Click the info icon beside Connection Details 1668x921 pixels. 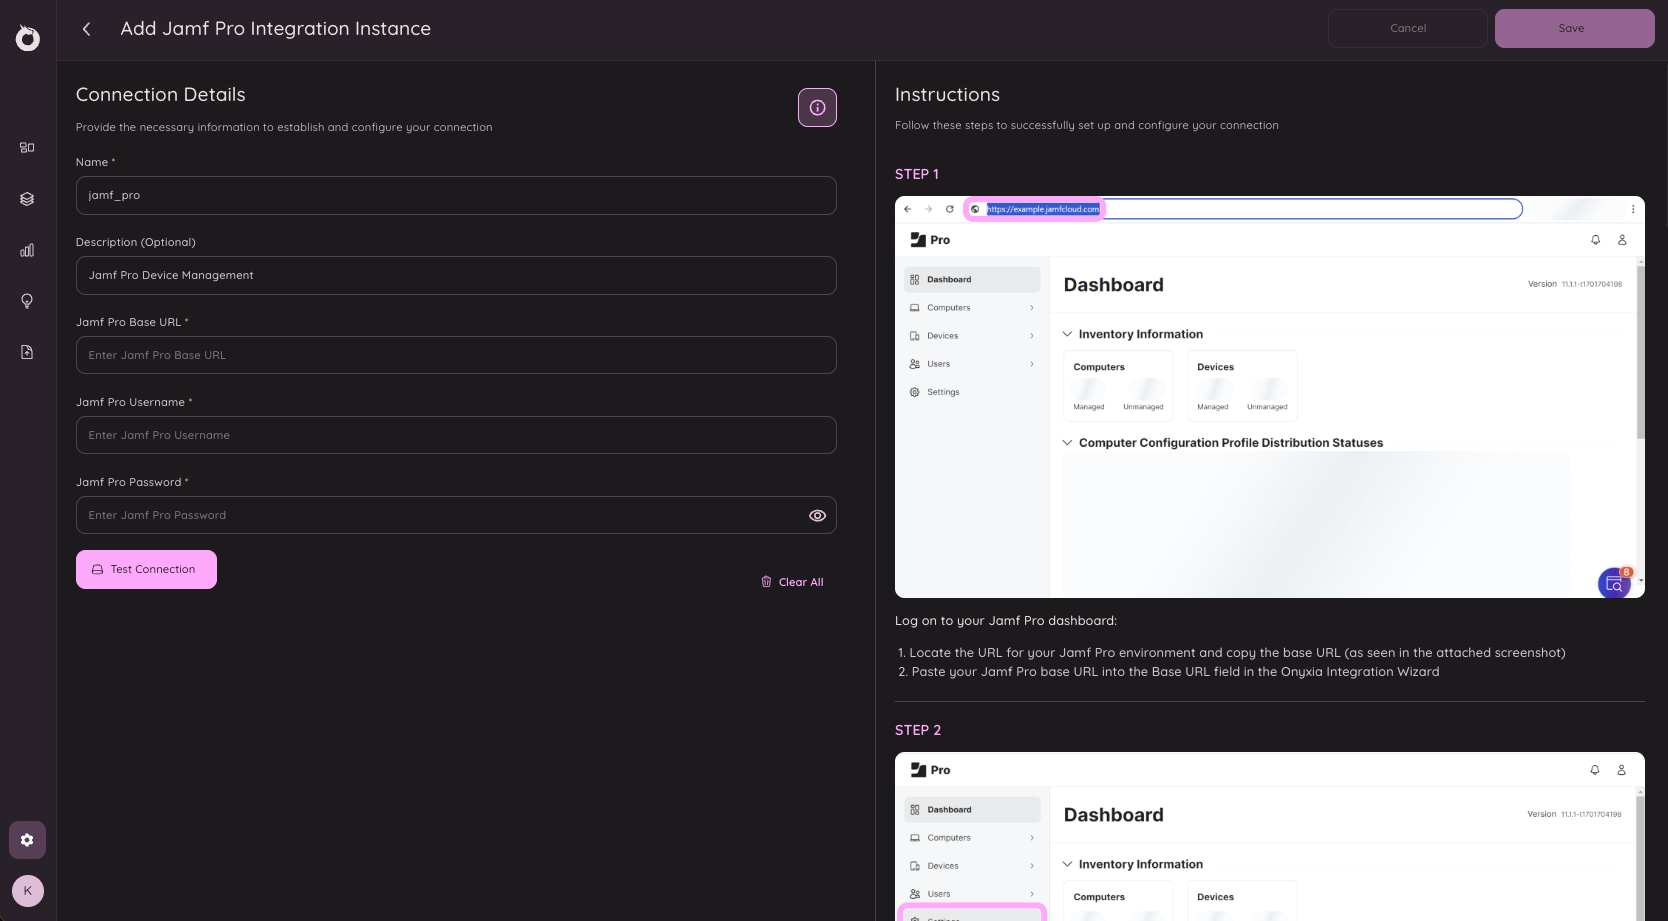tap(817, 108)
